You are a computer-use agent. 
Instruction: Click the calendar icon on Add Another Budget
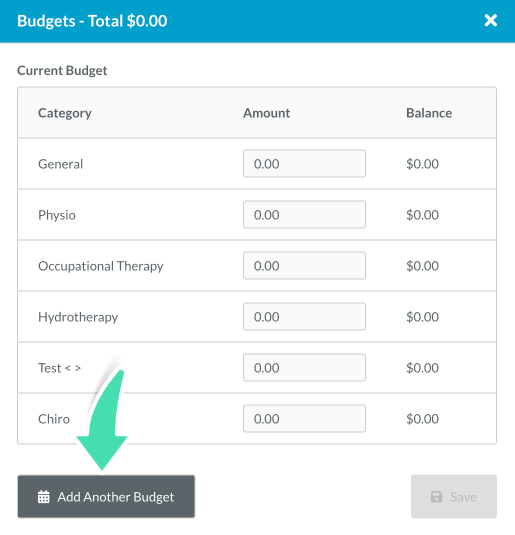(x=44, y=496)
